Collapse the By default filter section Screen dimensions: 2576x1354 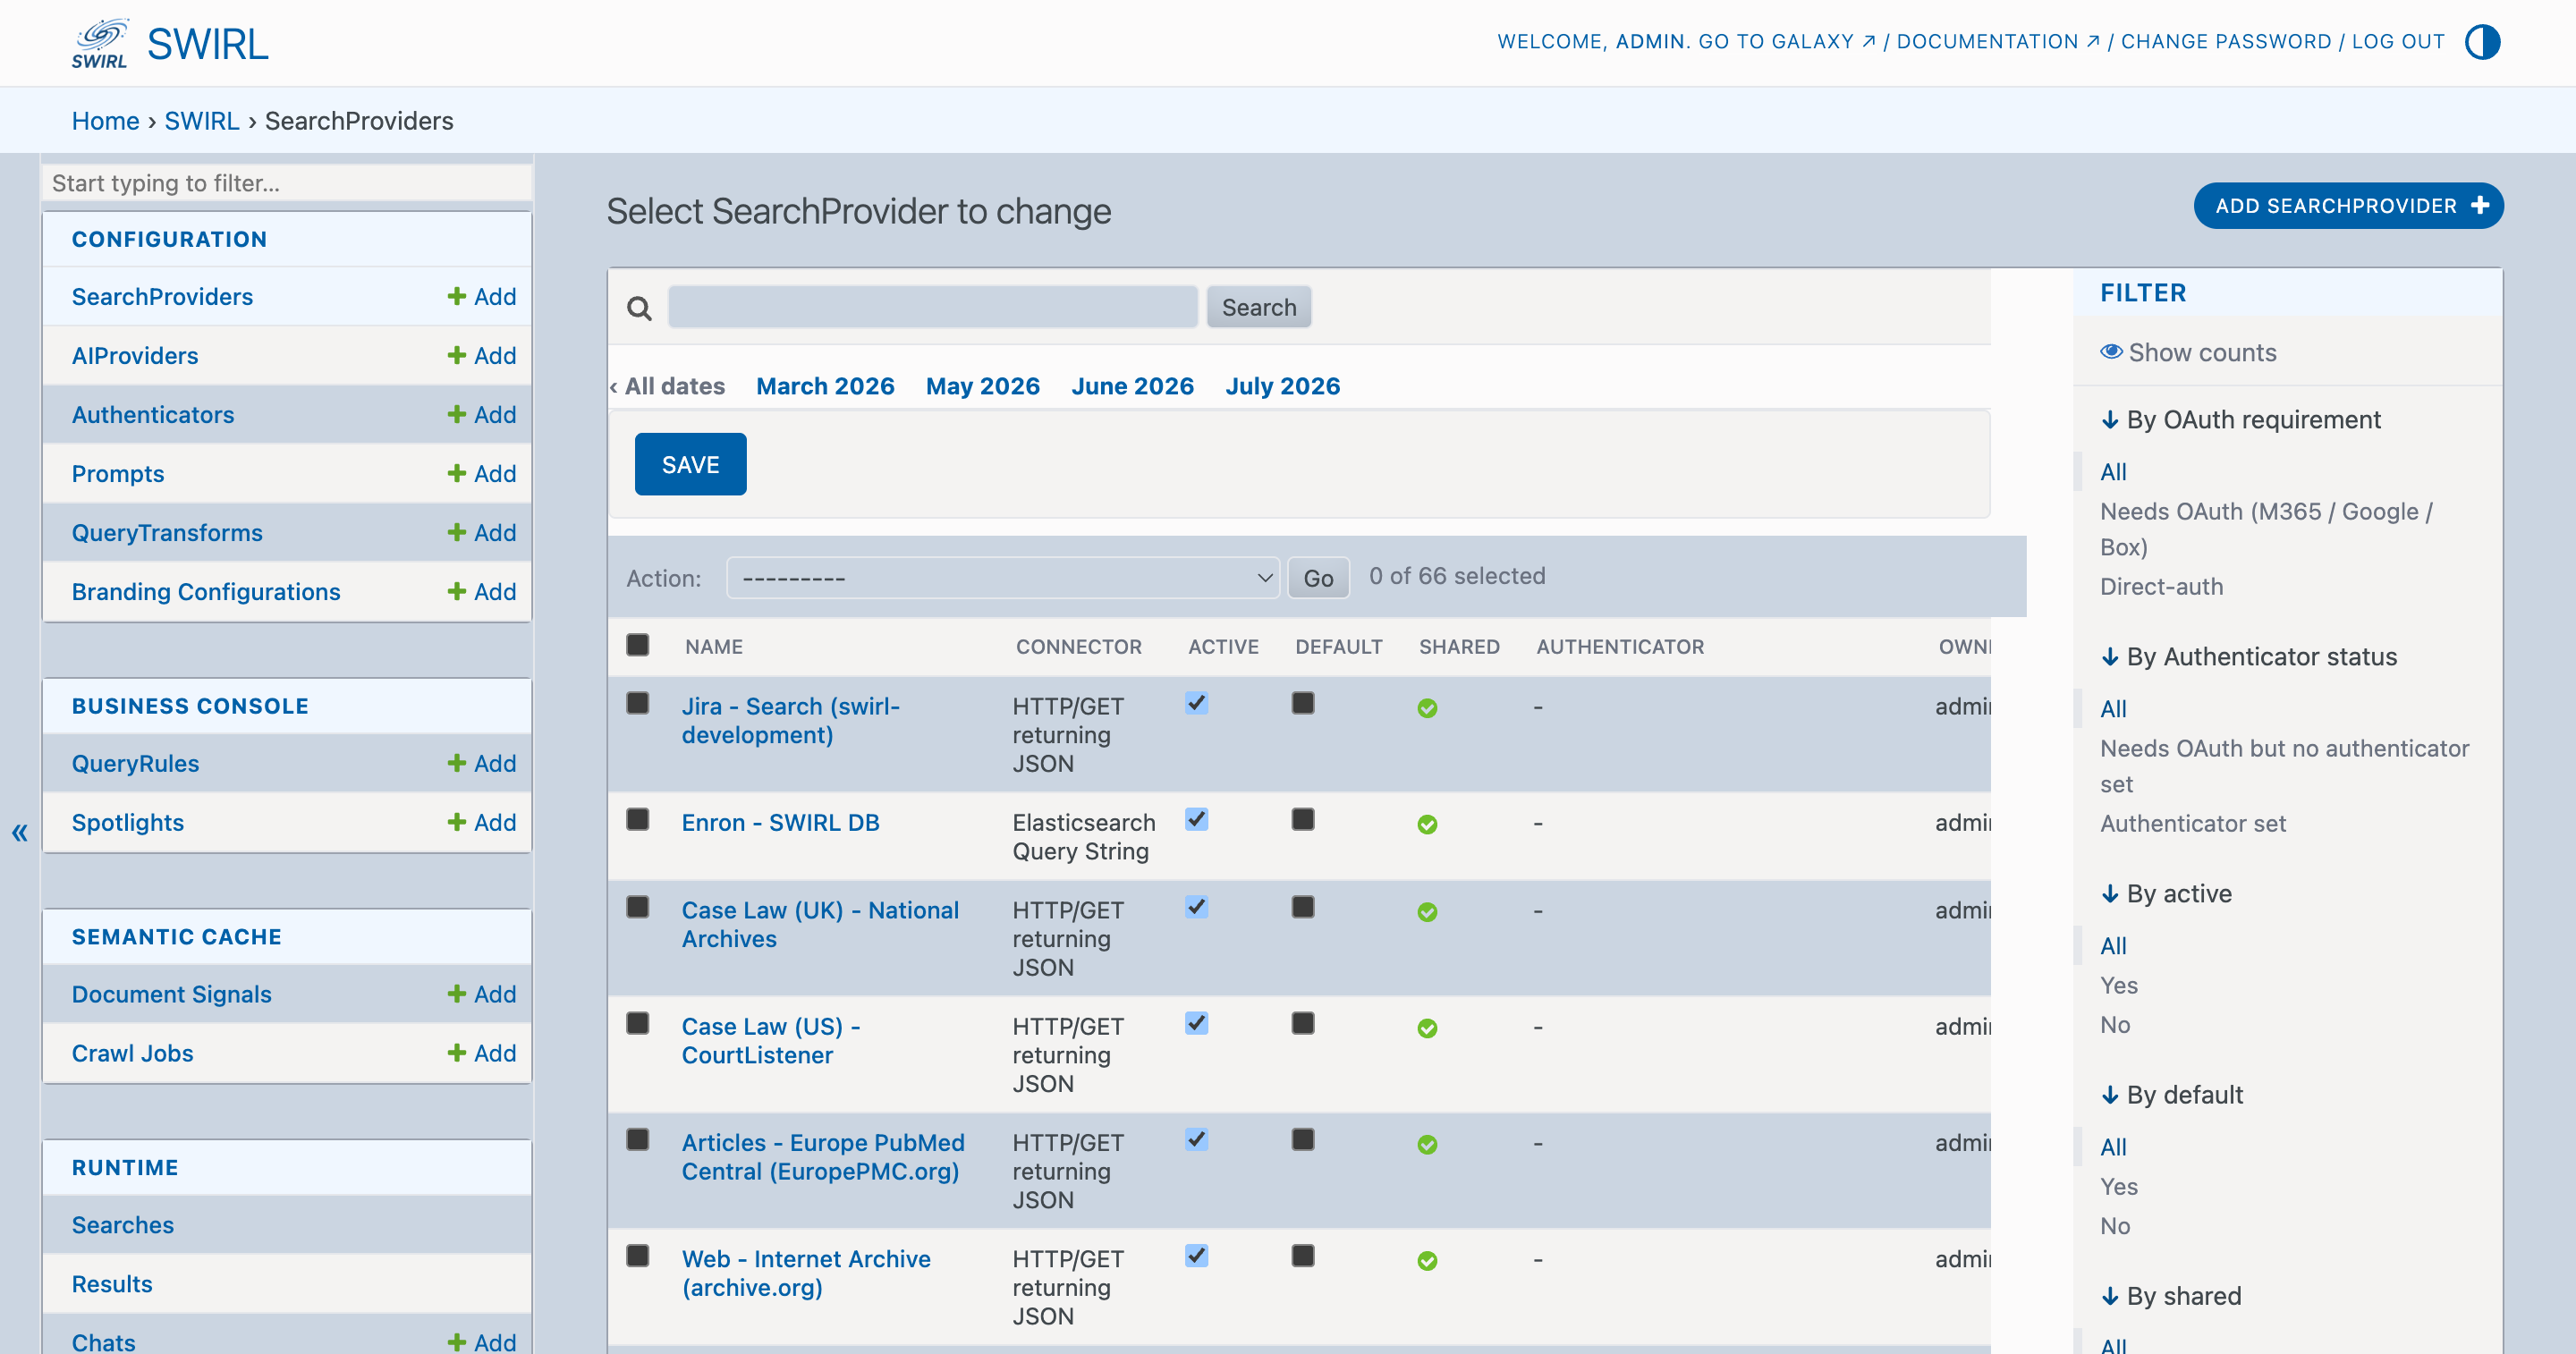[2171, 1095]
